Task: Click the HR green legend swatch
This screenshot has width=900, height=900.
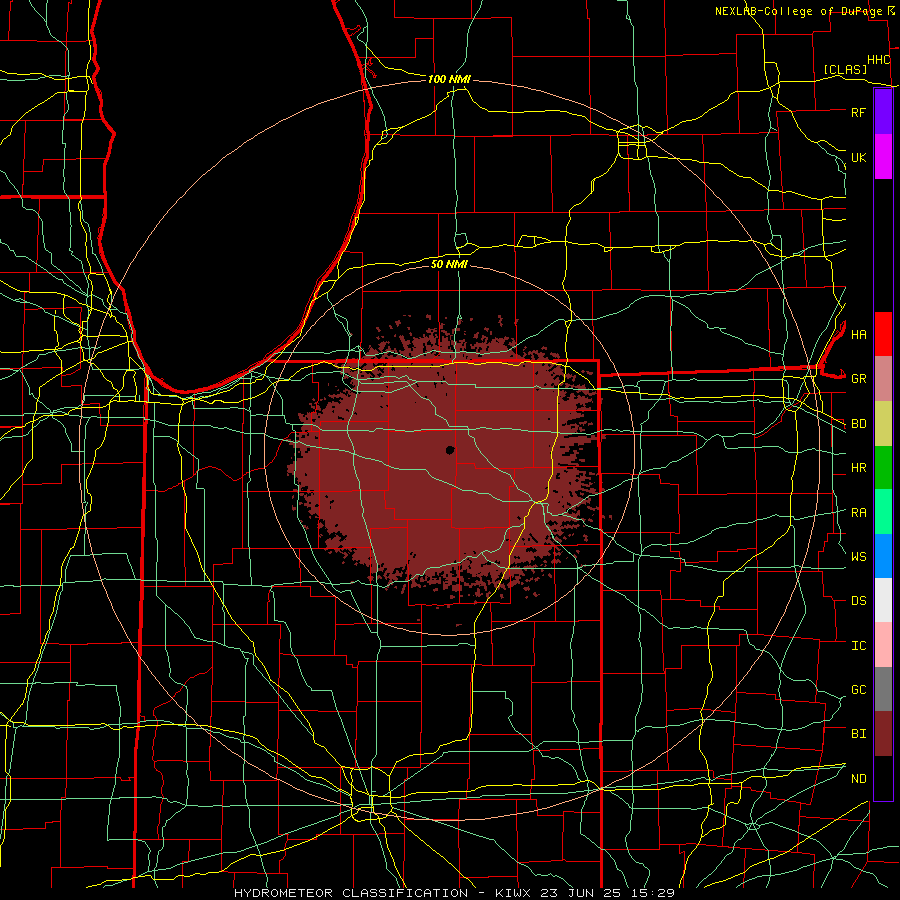Action: coord(883,468)
